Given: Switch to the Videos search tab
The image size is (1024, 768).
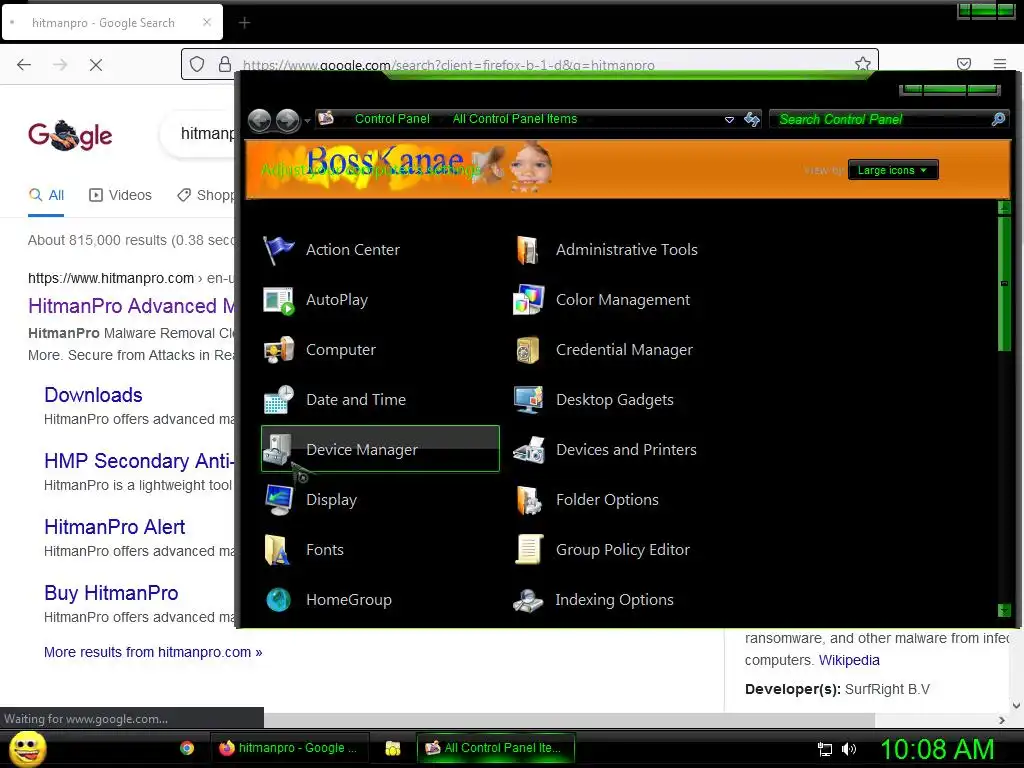Looking at the screenshot, I should 120,195.
